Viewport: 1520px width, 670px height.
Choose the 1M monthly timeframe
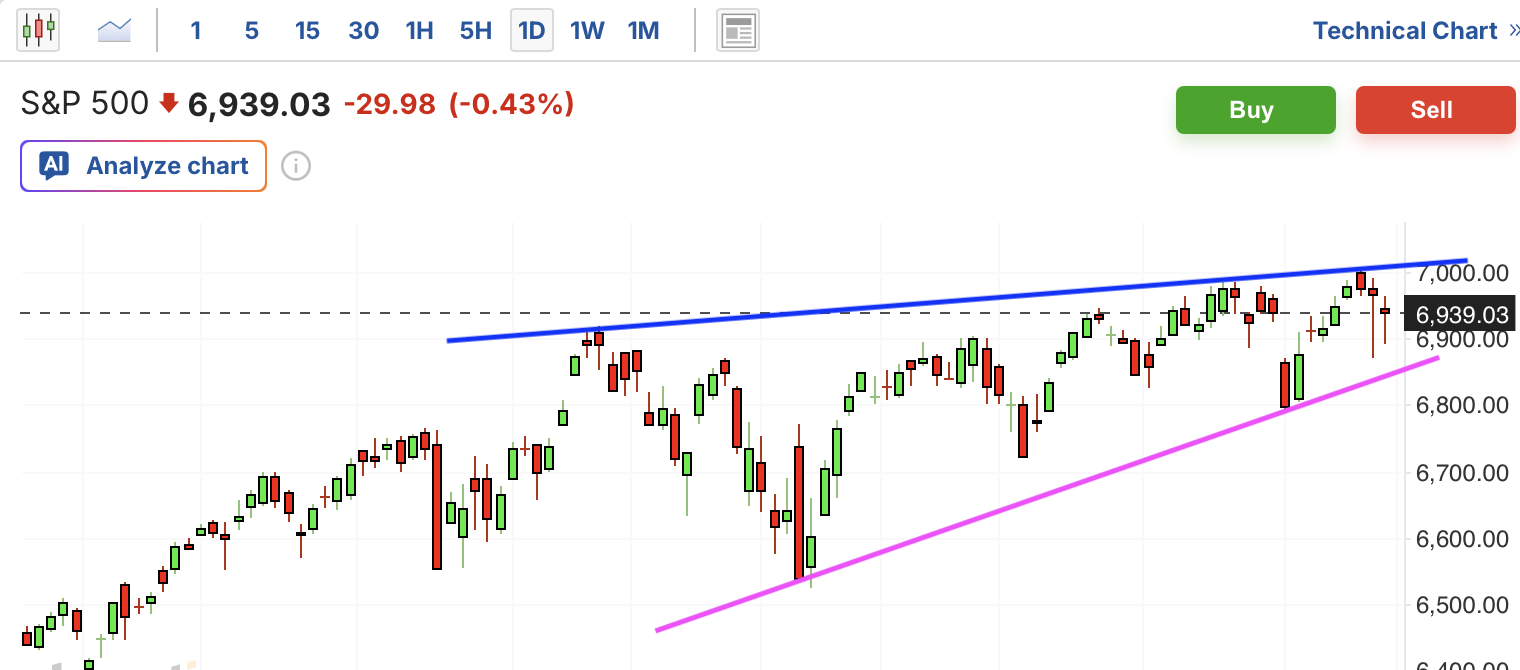(643, 31)
